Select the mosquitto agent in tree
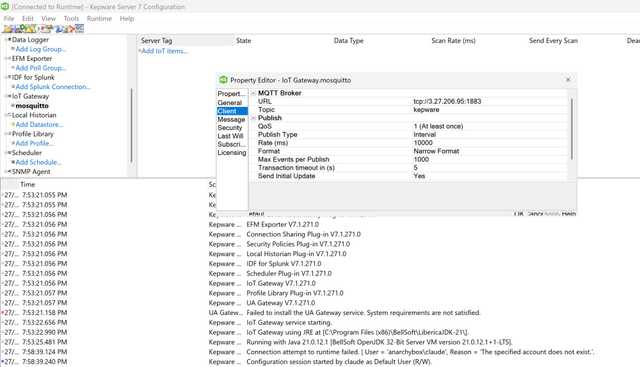The width and height of the screenshot is (640, 367). 32,105
